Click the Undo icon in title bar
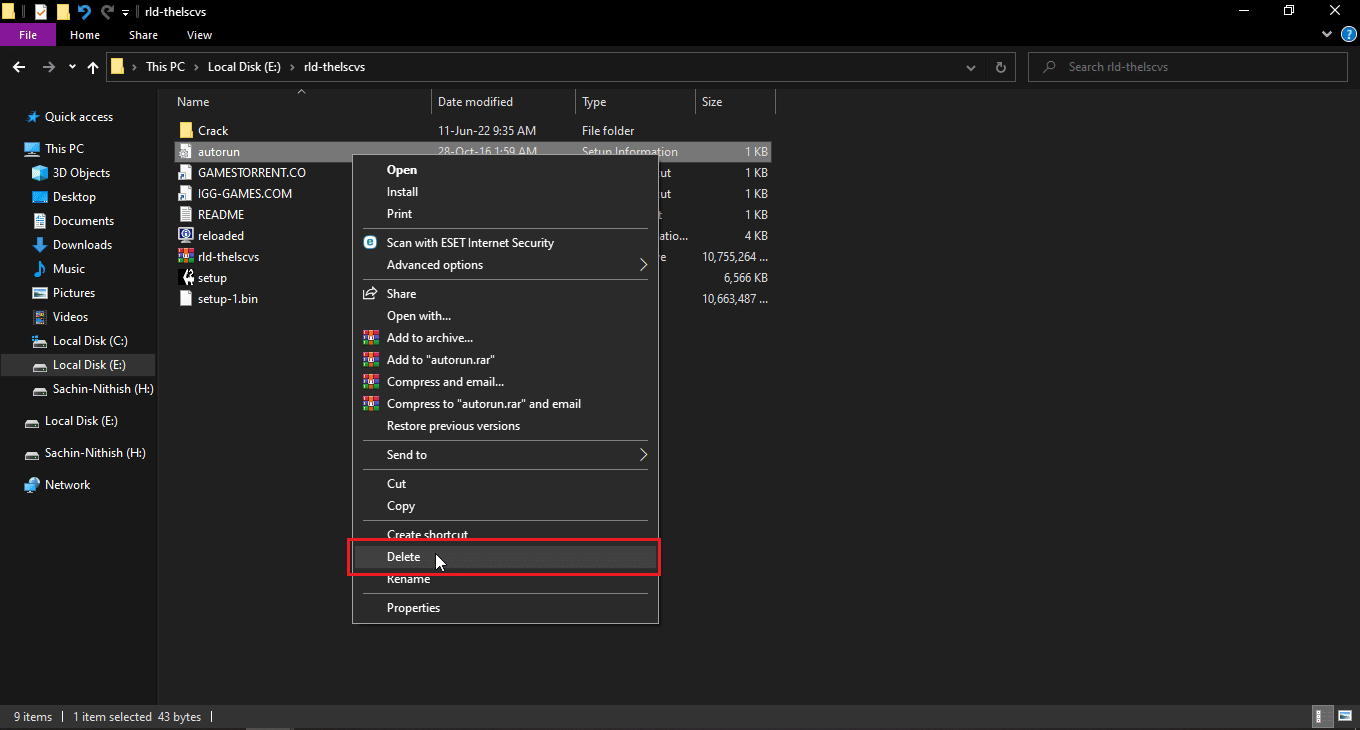Image resolution: width=1360 pixels, height=730 pixels. click(84, 12)
